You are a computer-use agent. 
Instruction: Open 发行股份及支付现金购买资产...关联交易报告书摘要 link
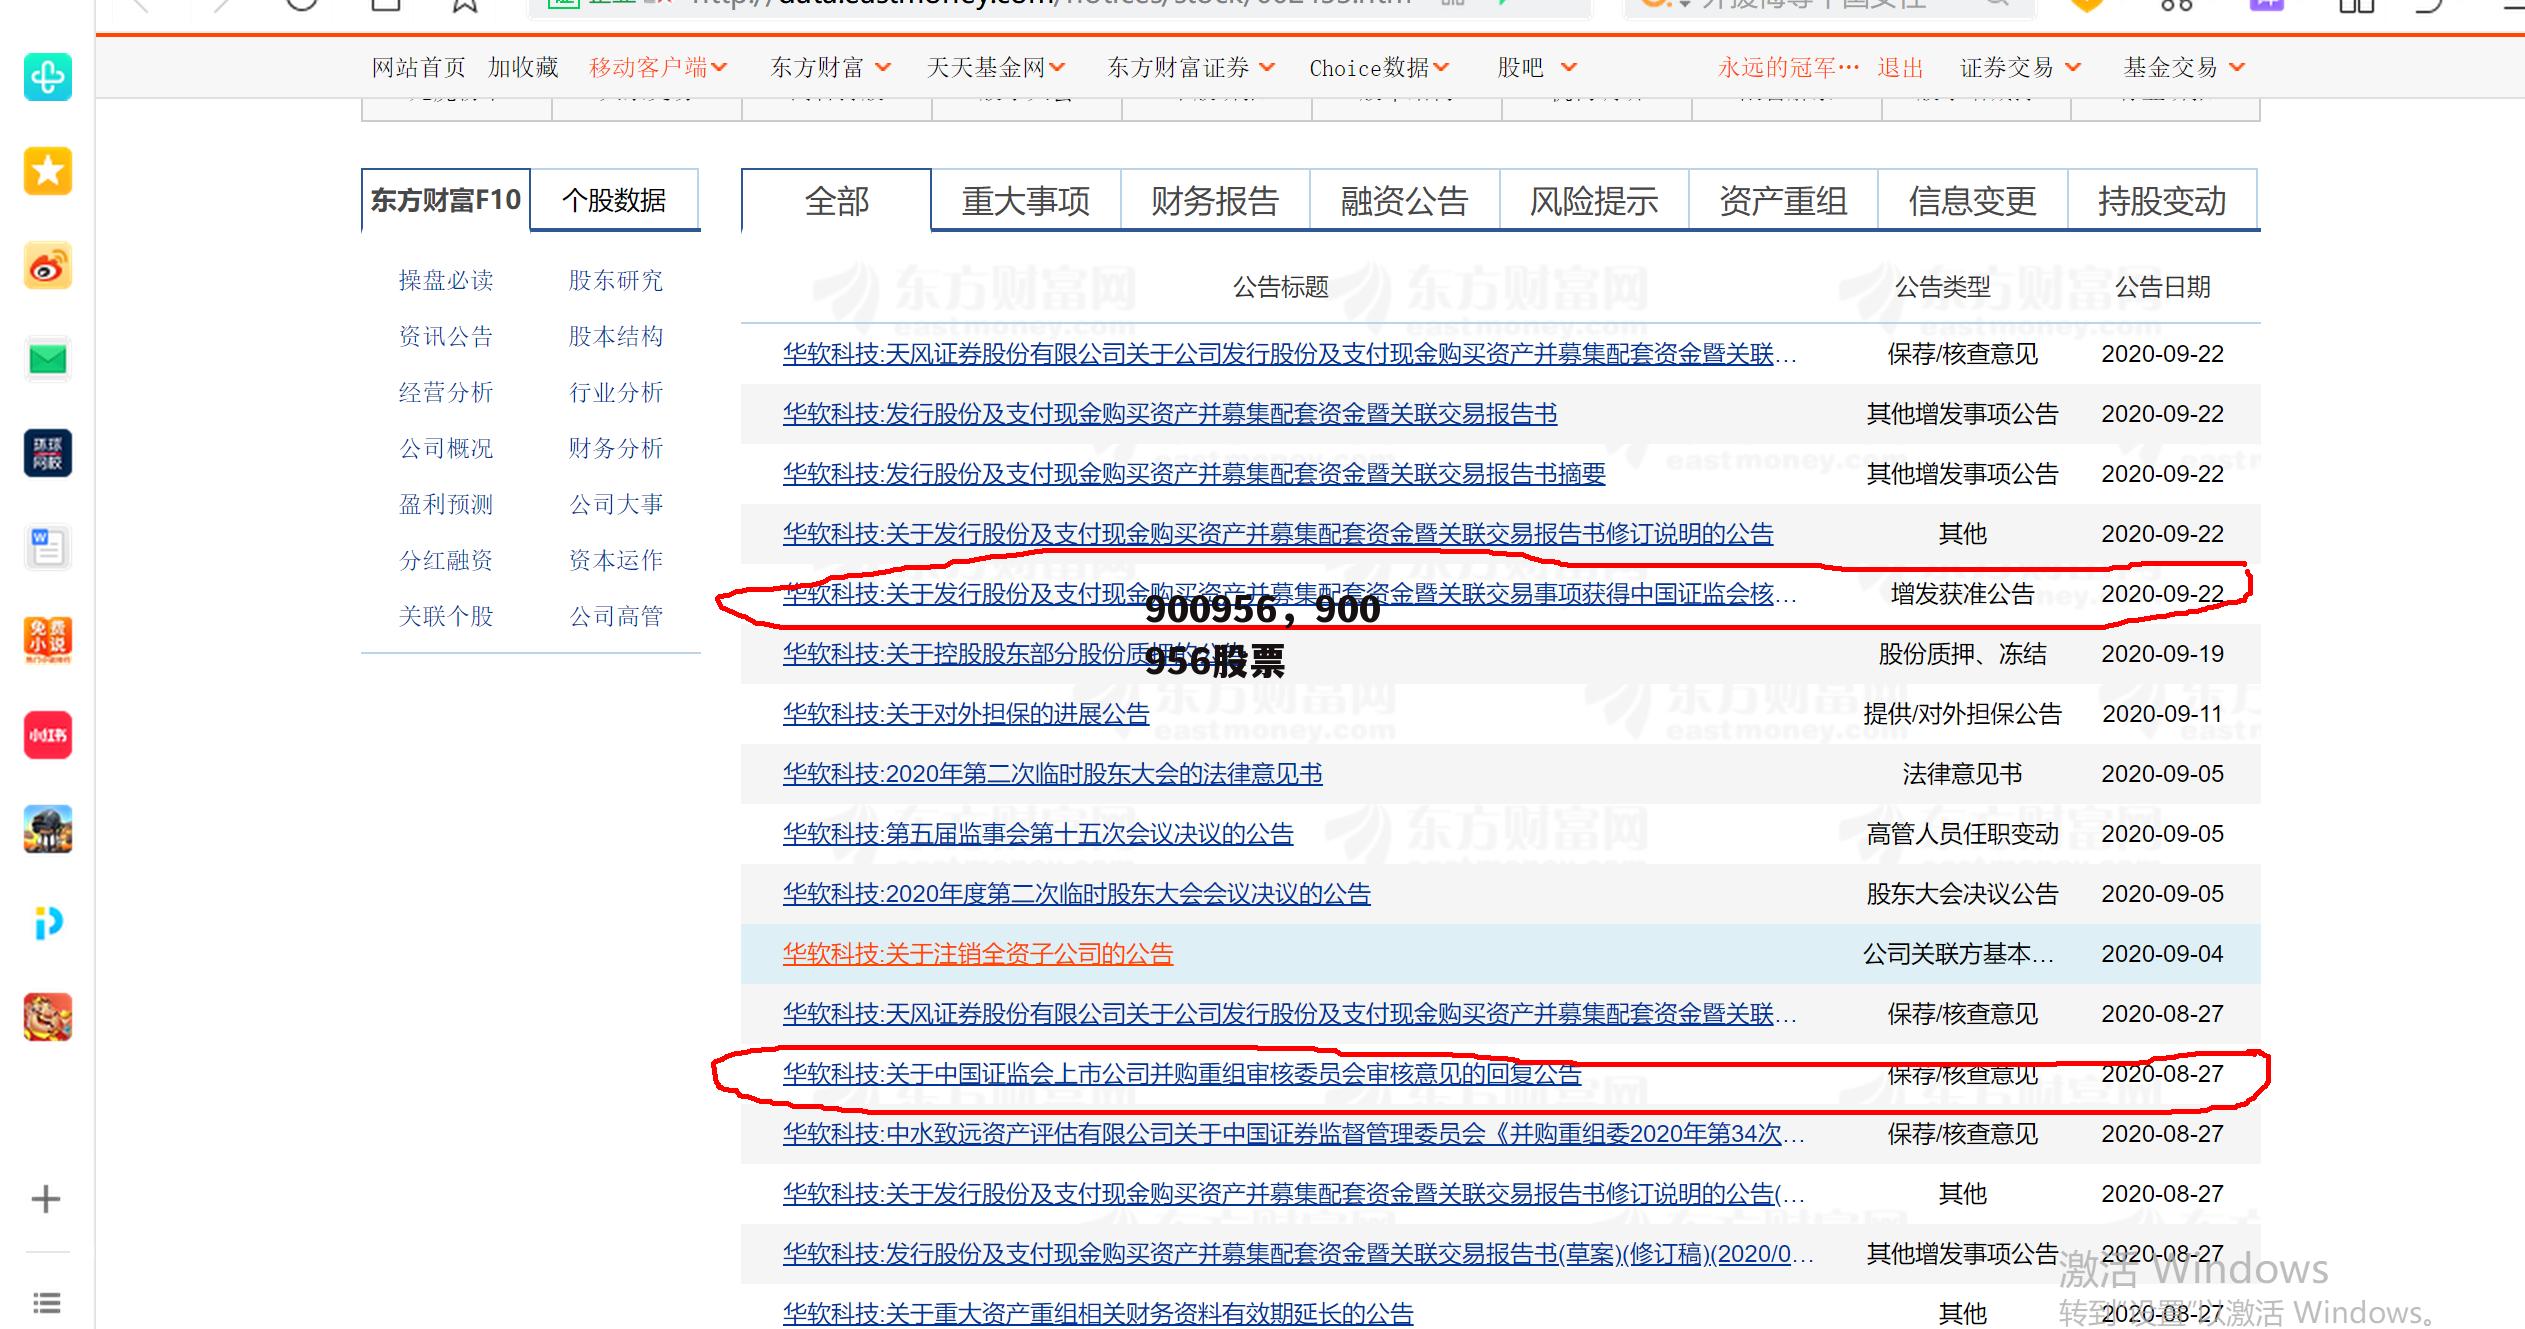(x=1194, y=474)
